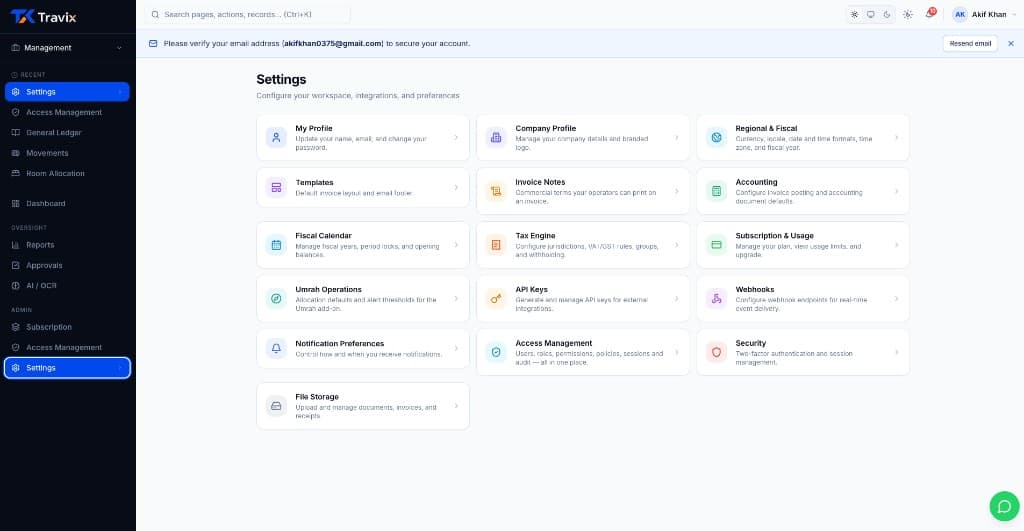Open the My Profile person icon
The height and width of the screenshot is (531, 1024).
(276, 138)
